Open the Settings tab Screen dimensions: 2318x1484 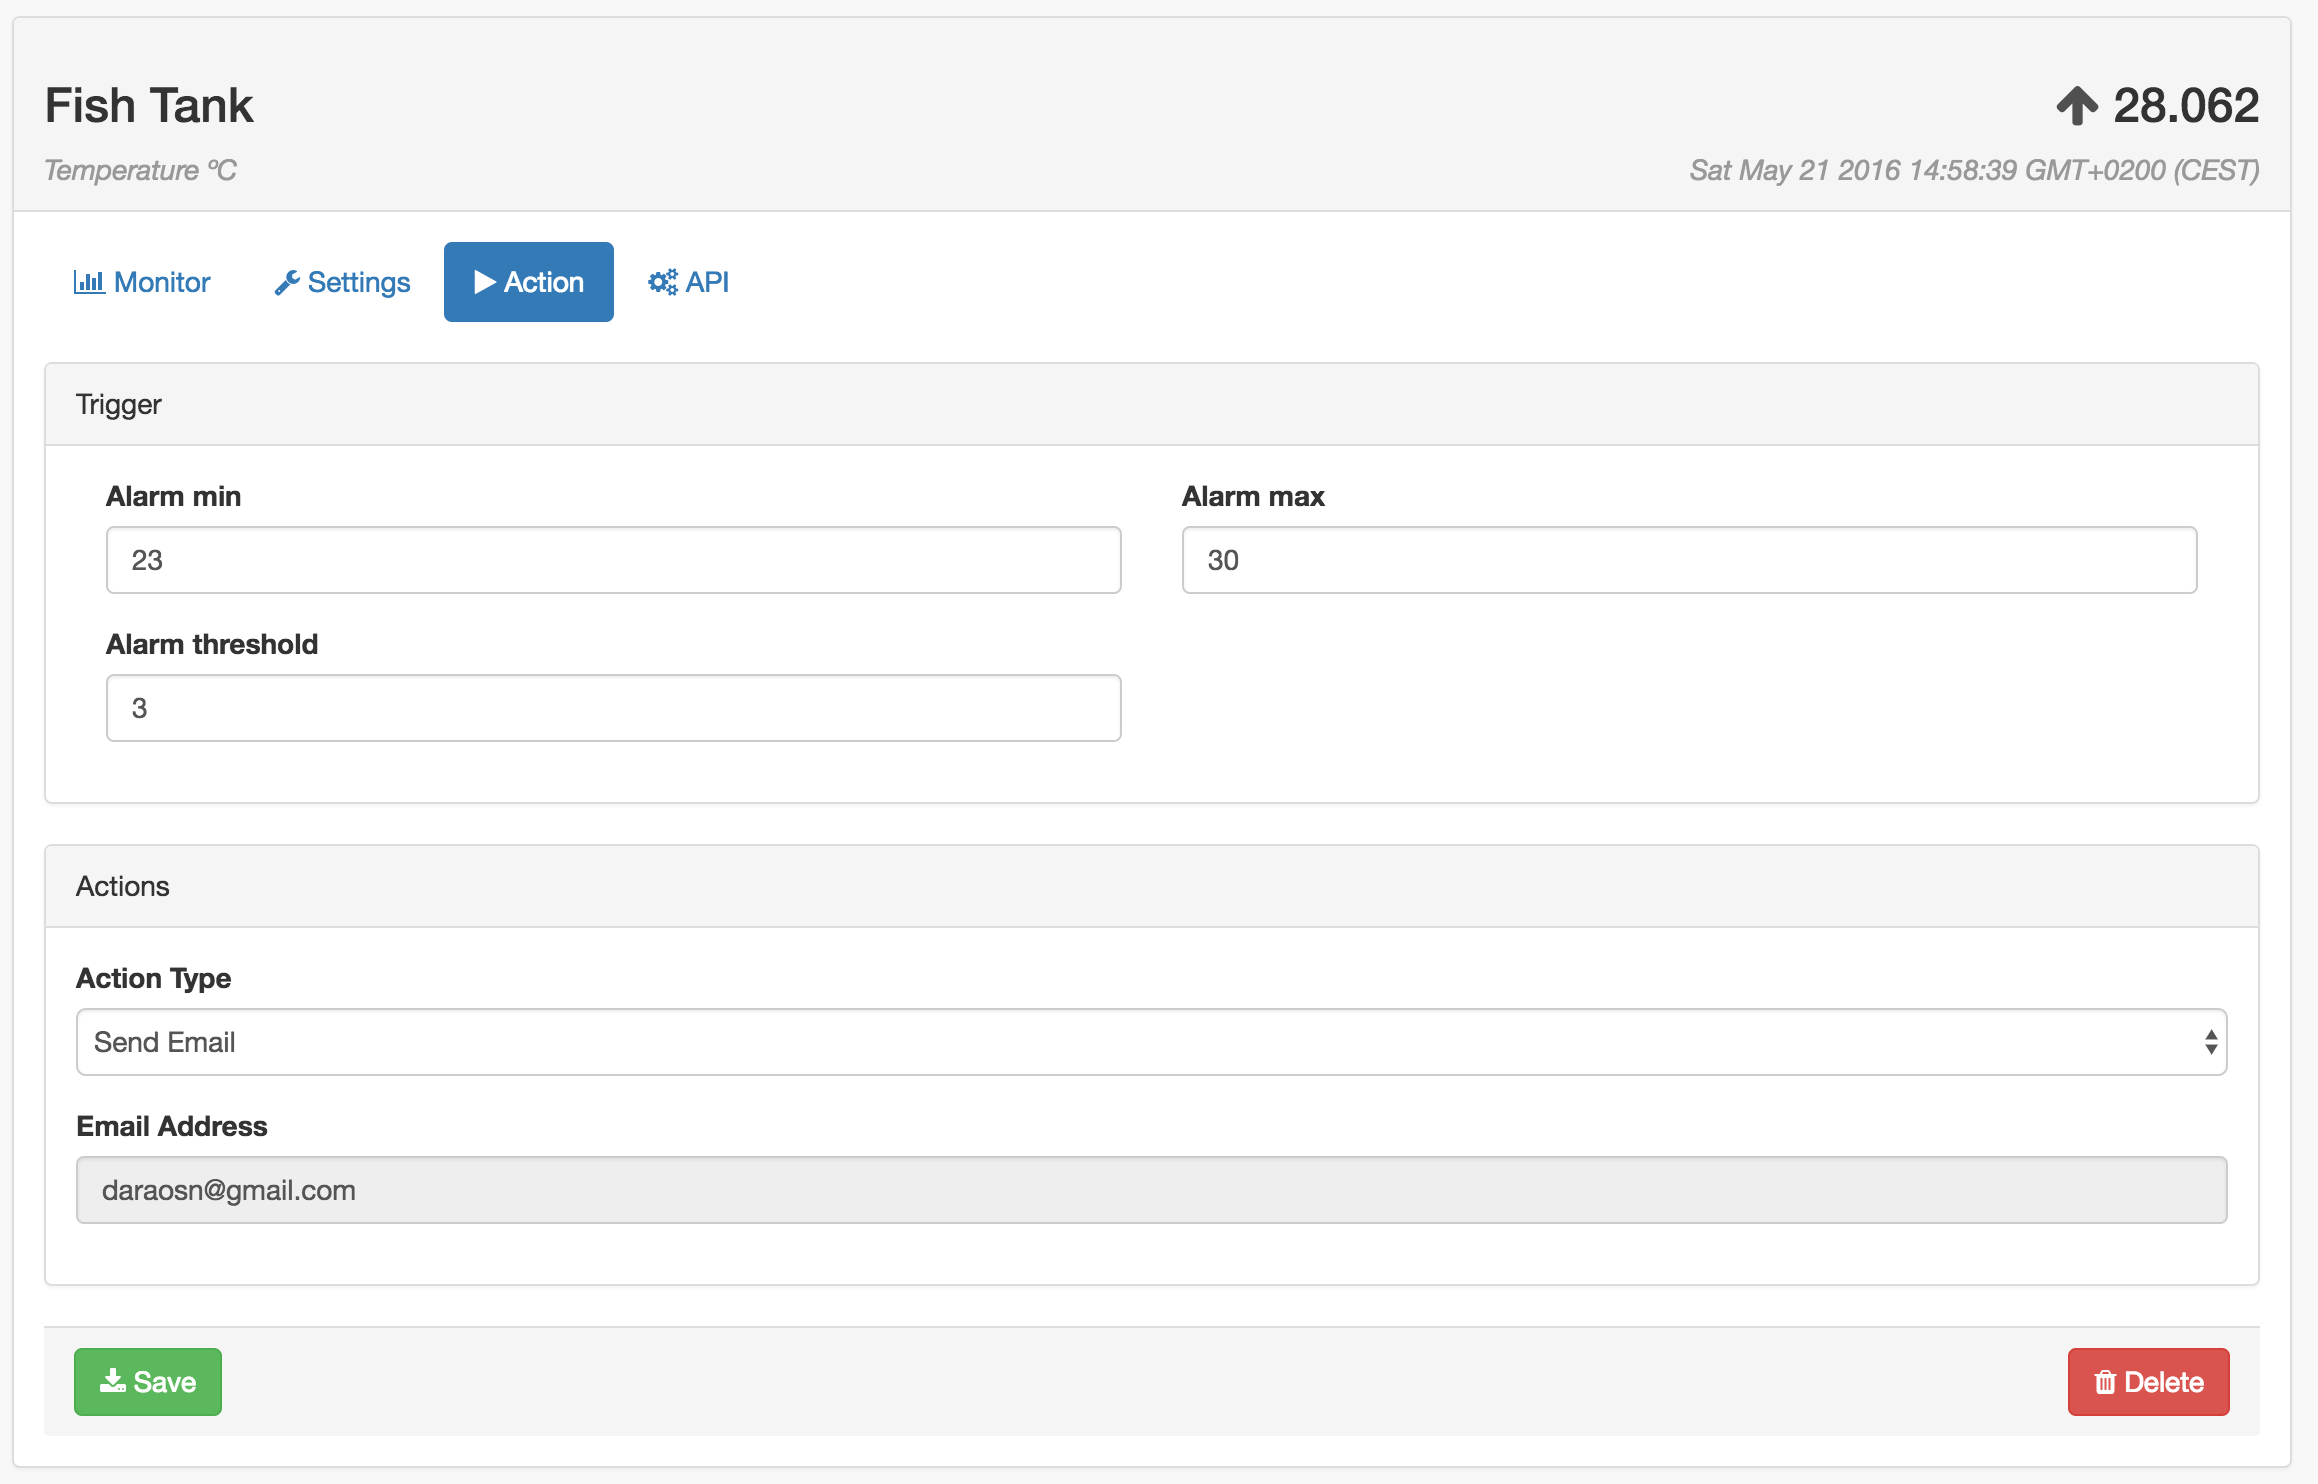pyautogui.click(x=358, y=282)
